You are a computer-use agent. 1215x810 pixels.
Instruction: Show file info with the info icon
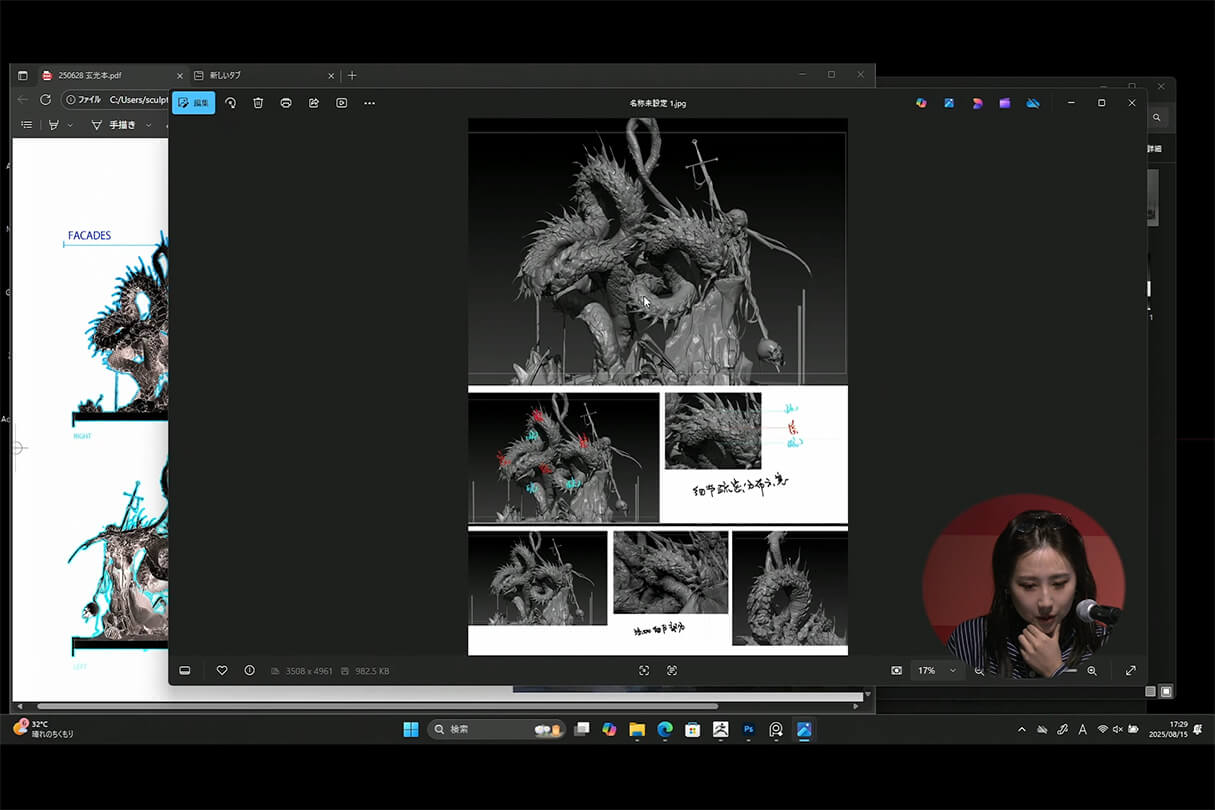[x=249, y=670]
